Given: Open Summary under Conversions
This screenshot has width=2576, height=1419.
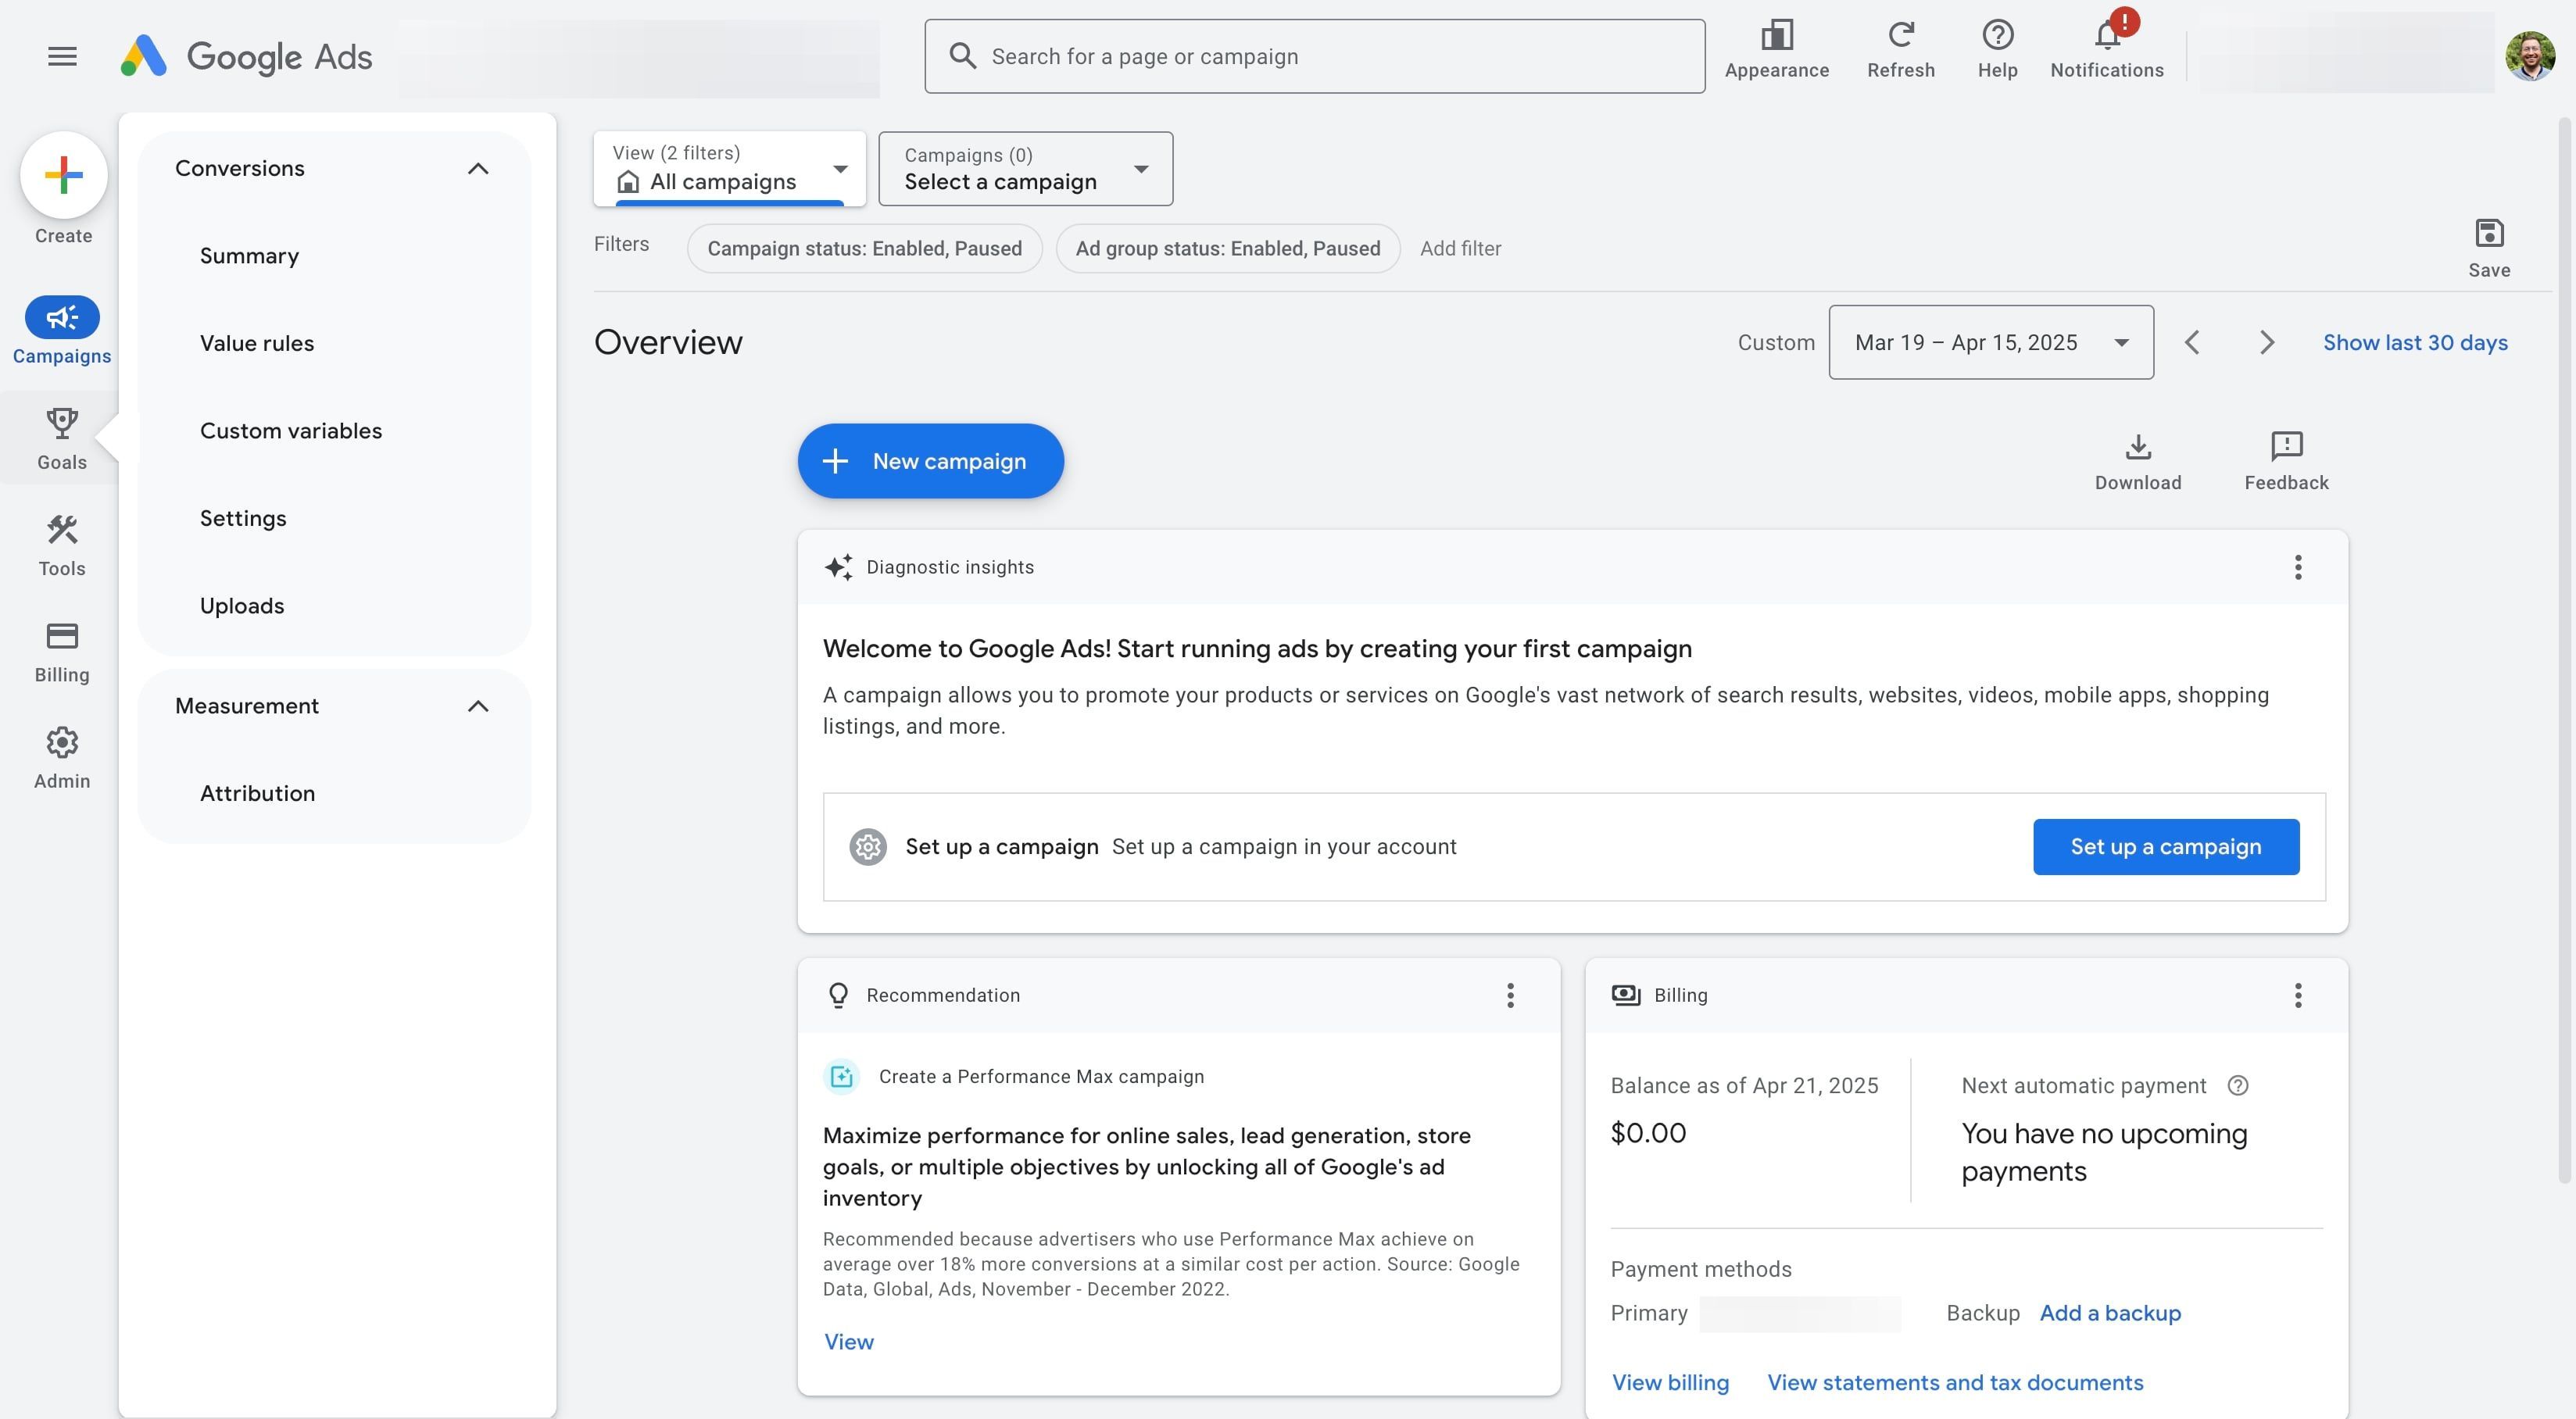Looking at the screenshot, I should pyautogui.click(x=249, y=256).
